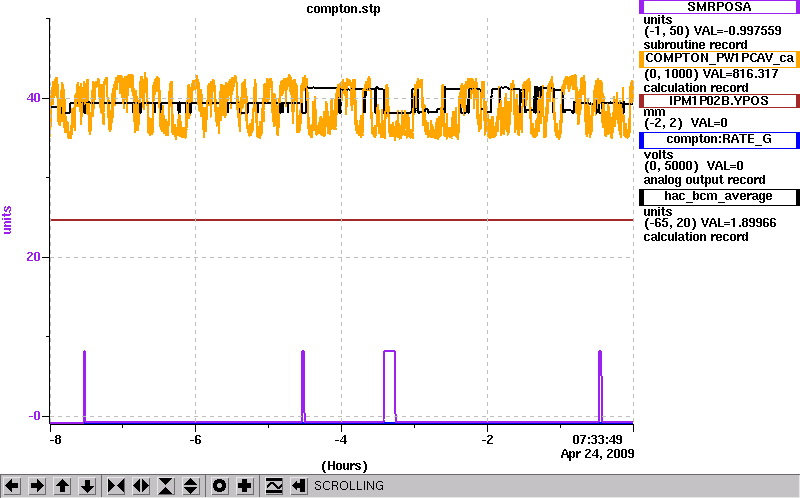This screenshot has height=498, width=800.
Task: Pan the plot left in time
Action: [12, 486]
